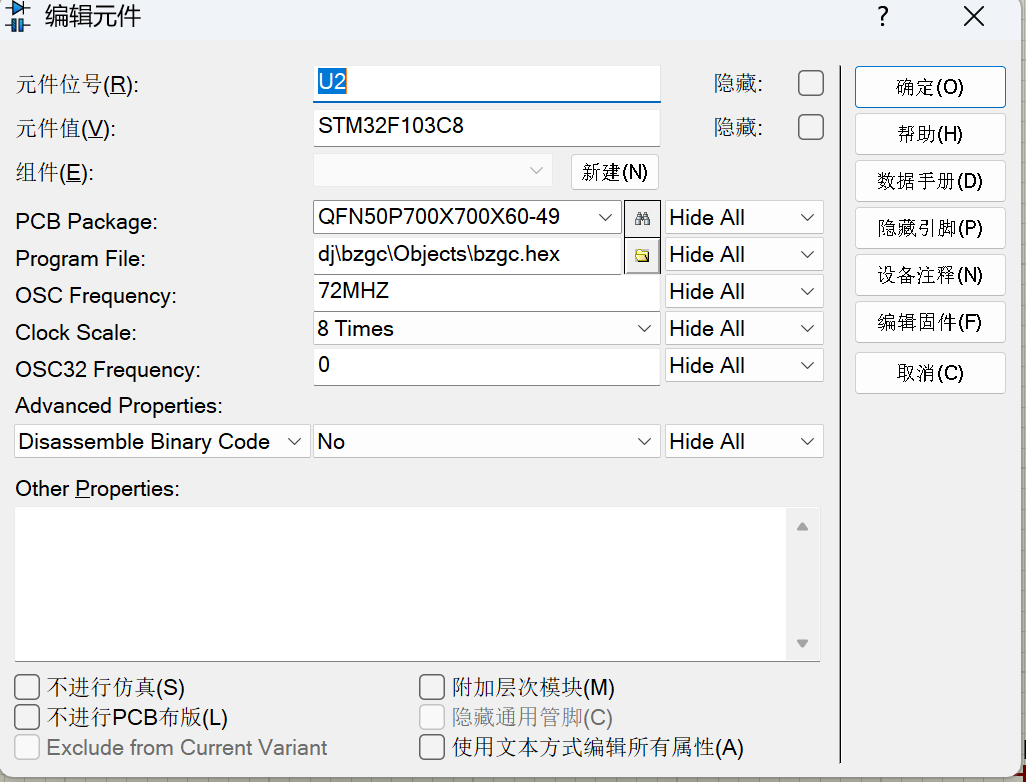Click 编辑固件(F) button
Image resolution: width=1026 pixels, height=782 pixels.
(x=930, y=323)
